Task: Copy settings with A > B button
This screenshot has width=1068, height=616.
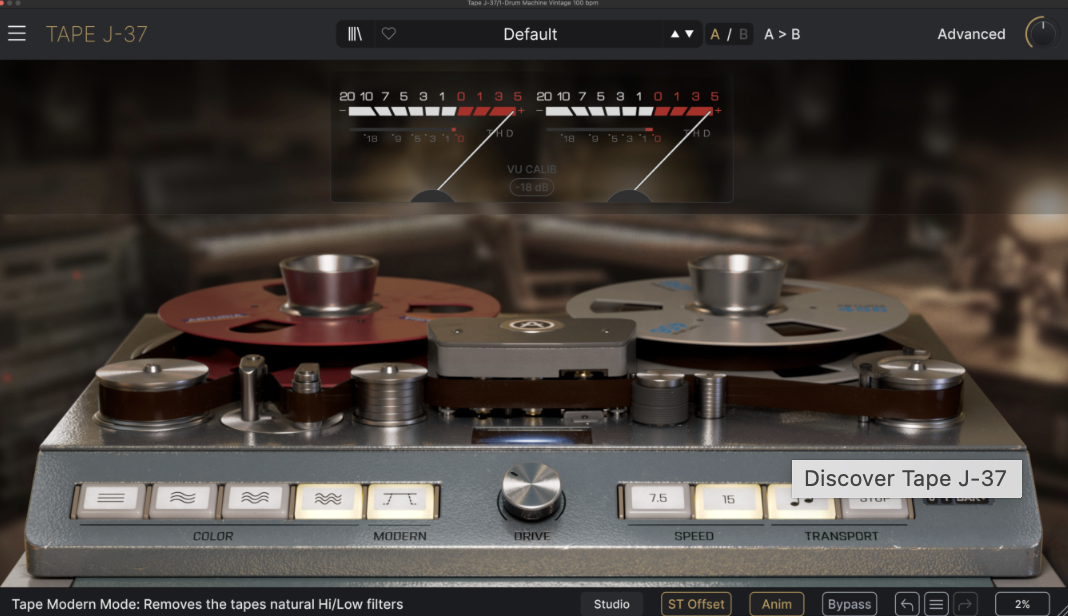Action: click(x=782, y=34)
